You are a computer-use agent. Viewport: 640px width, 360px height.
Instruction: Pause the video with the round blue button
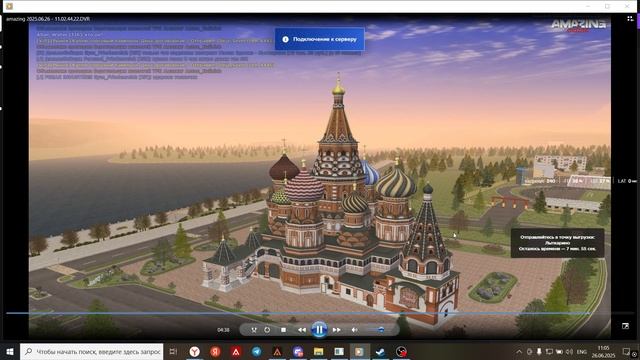click(x=319, y=329)
